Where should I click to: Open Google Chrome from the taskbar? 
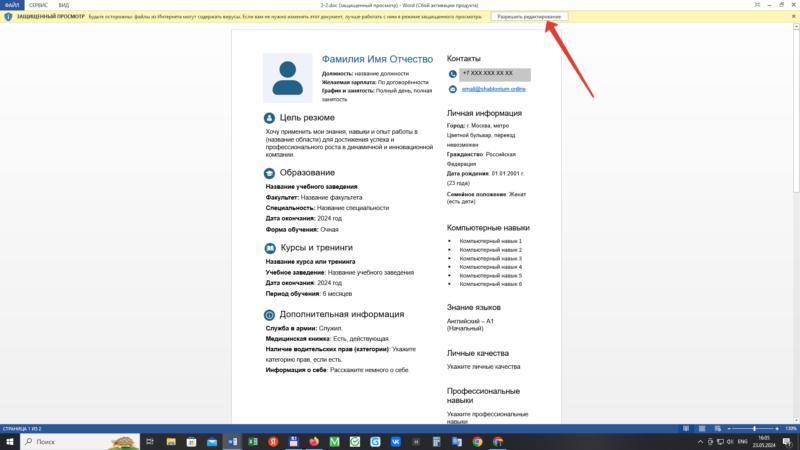[477, 442]
